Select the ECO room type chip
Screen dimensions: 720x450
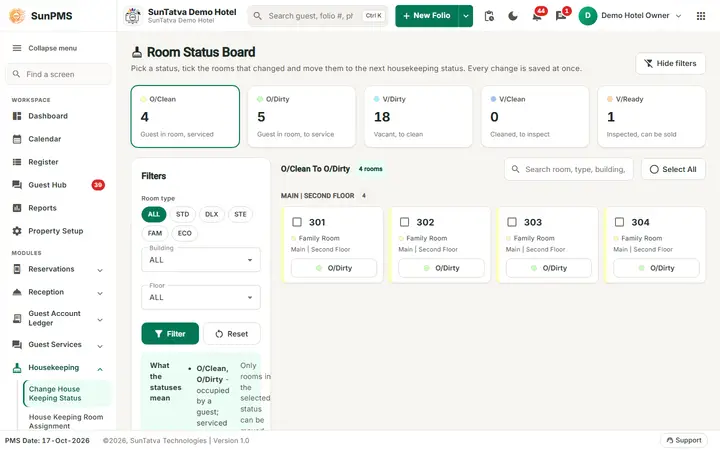pos(185,233)
